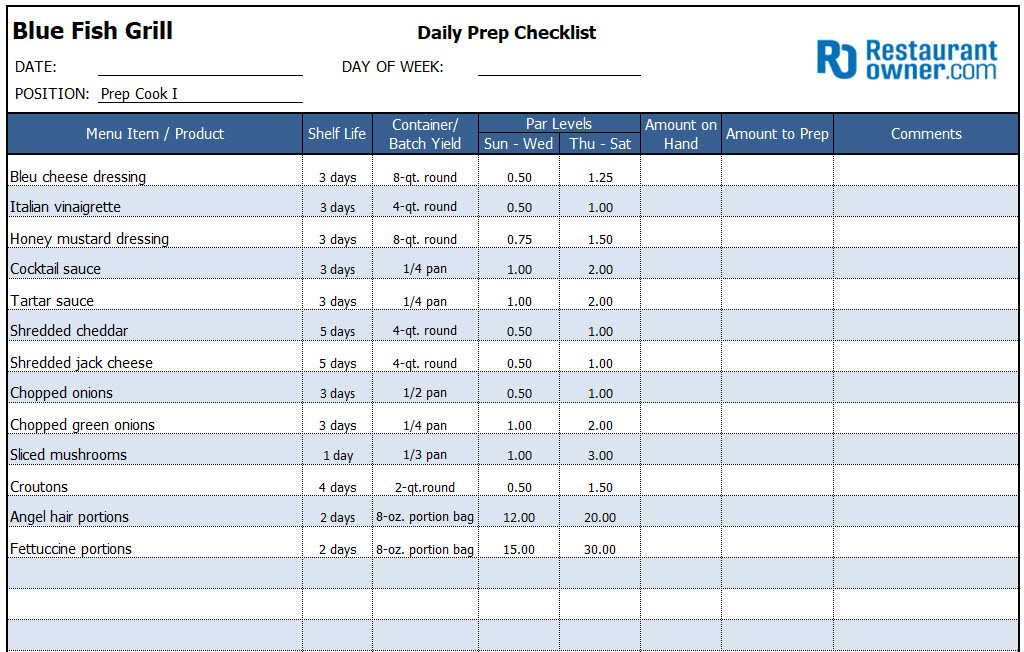The width and height of the screenshot is (1024, 652).
Task: Click the Angel hair portions cell
Action: pos(155,512)
